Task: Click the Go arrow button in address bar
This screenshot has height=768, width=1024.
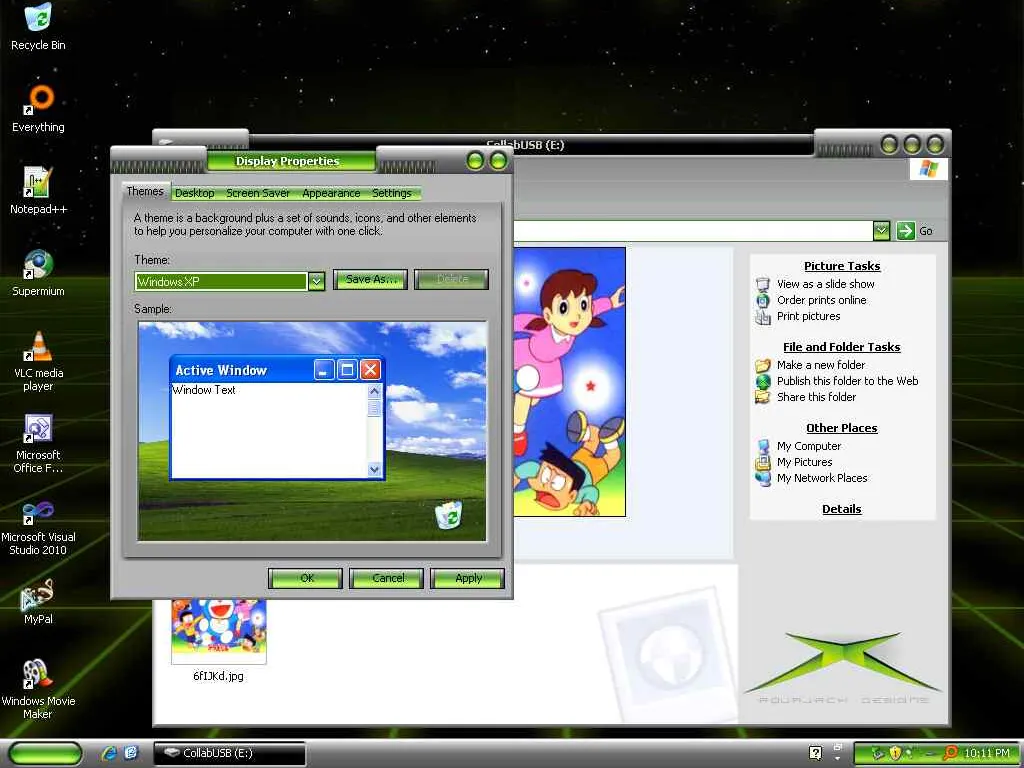Action: pyautogui.click(x=905, y=231)
